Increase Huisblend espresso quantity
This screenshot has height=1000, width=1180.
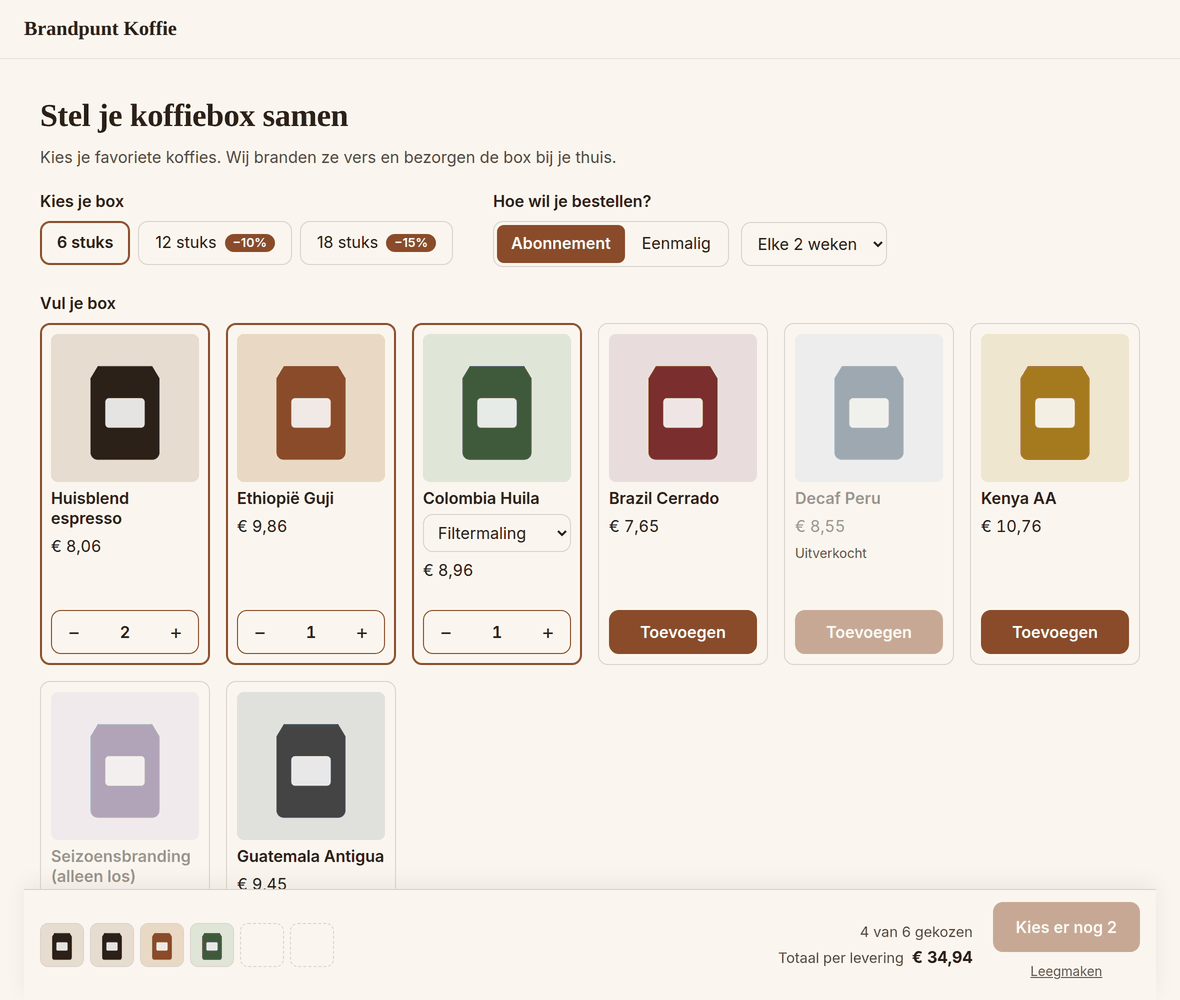(176, 633)
